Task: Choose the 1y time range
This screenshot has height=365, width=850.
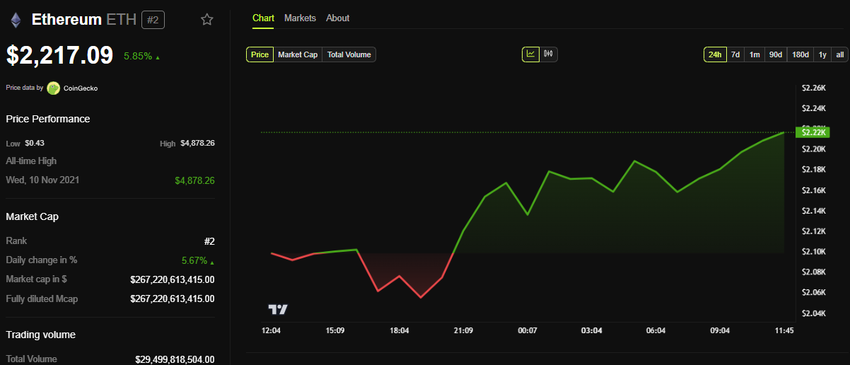Action: click(x=822, y=55)
